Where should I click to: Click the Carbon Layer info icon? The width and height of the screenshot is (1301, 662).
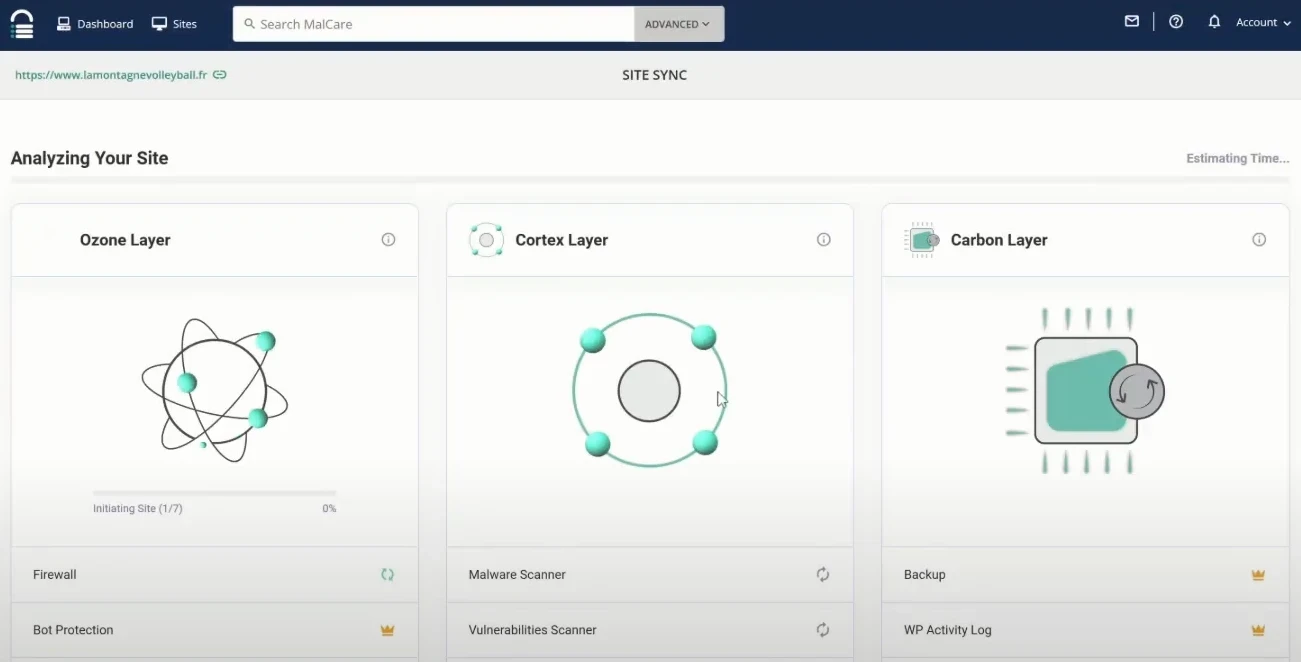tap(1258, 239)
